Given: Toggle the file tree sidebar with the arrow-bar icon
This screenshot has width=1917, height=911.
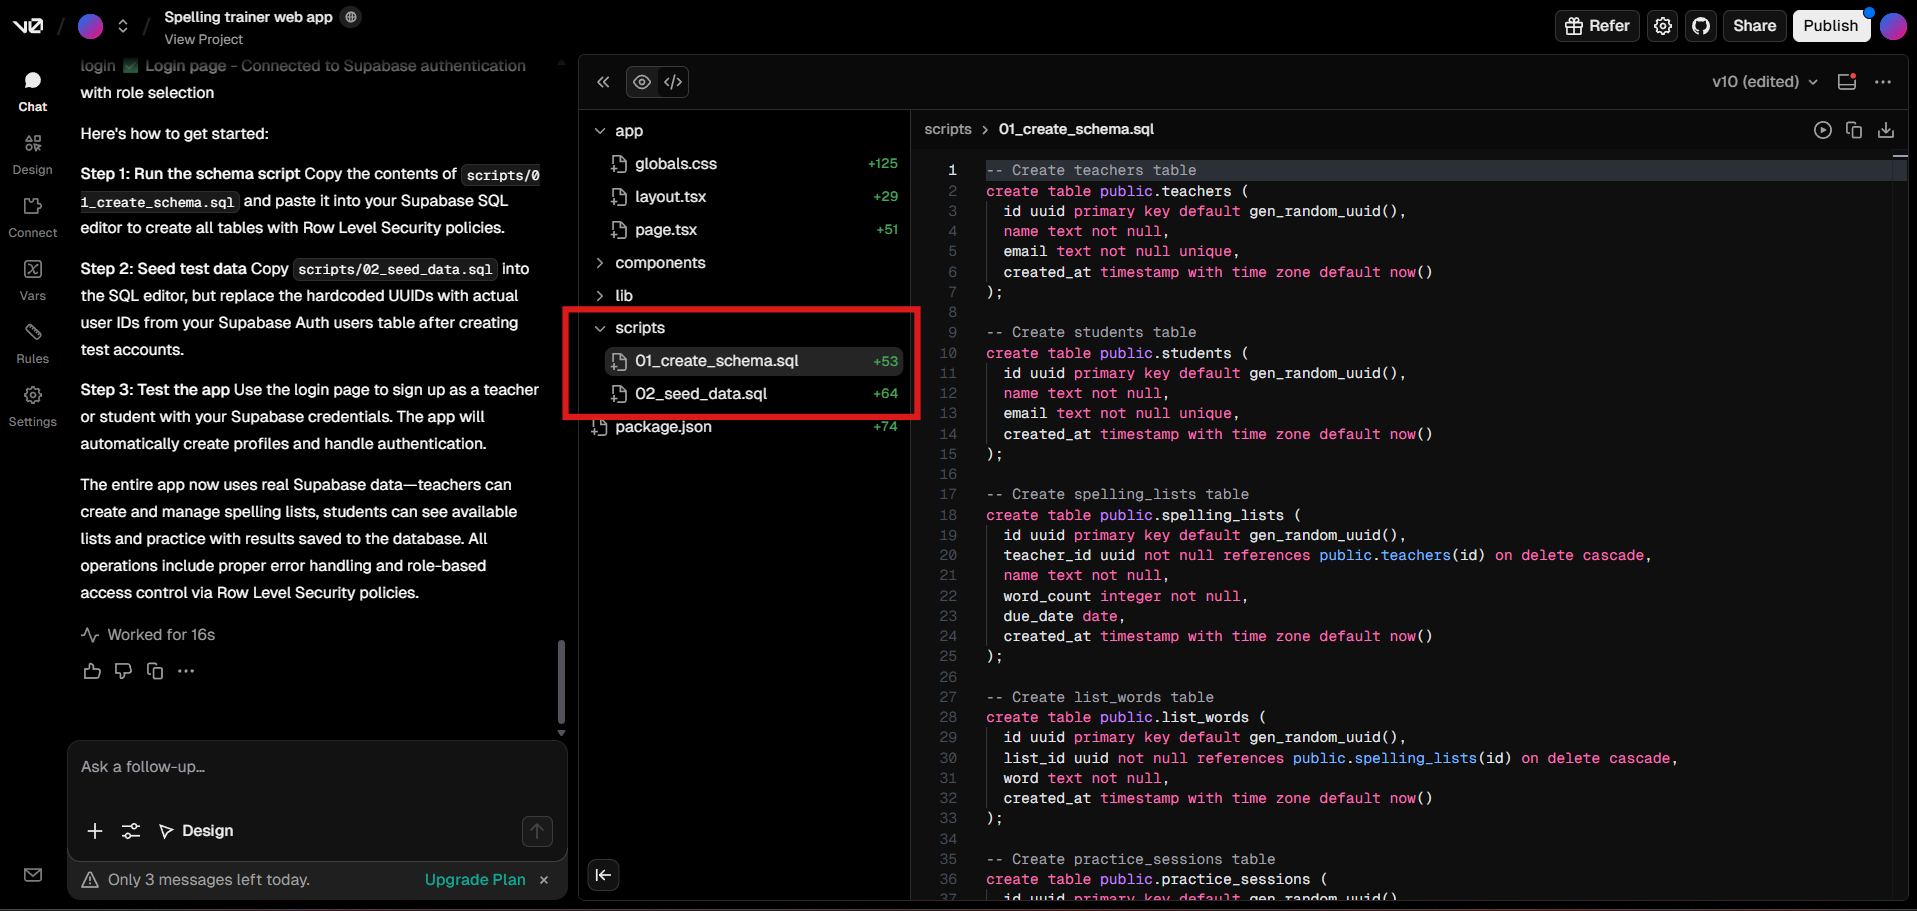Looking at the screenshot, I should point(603,875).
